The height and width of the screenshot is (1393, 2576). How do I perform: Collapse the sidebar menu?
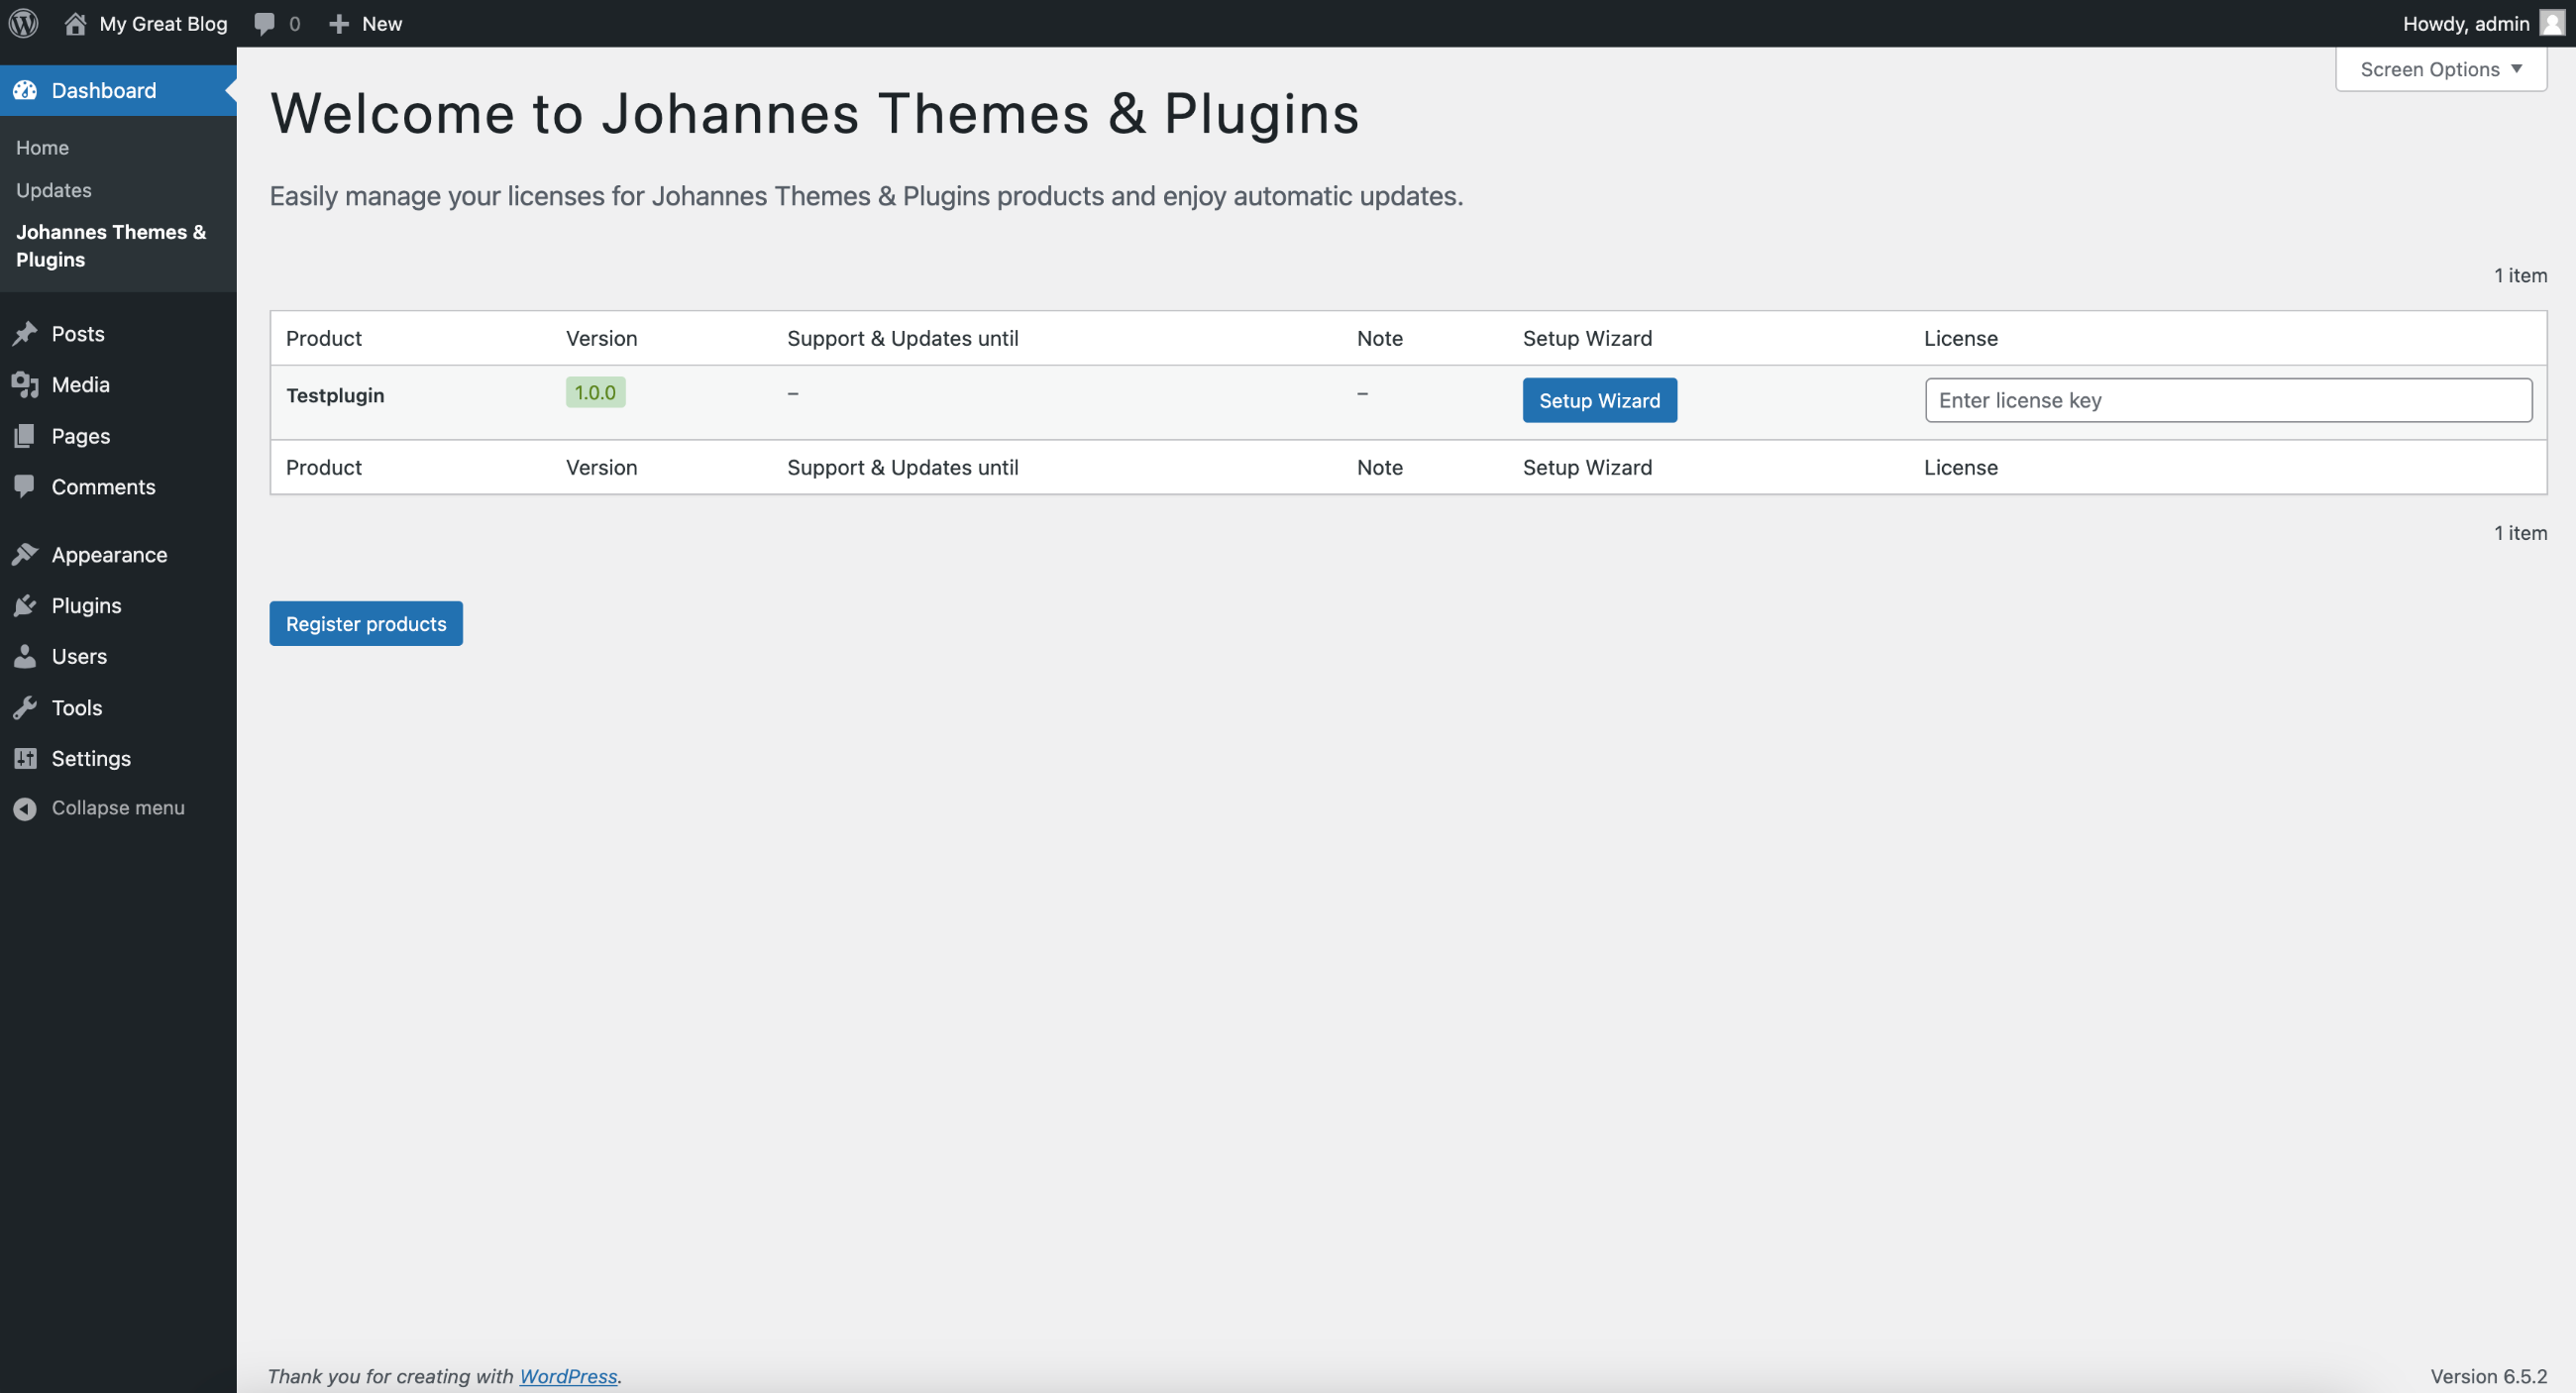pyautogui.click(x=117, y=808)
